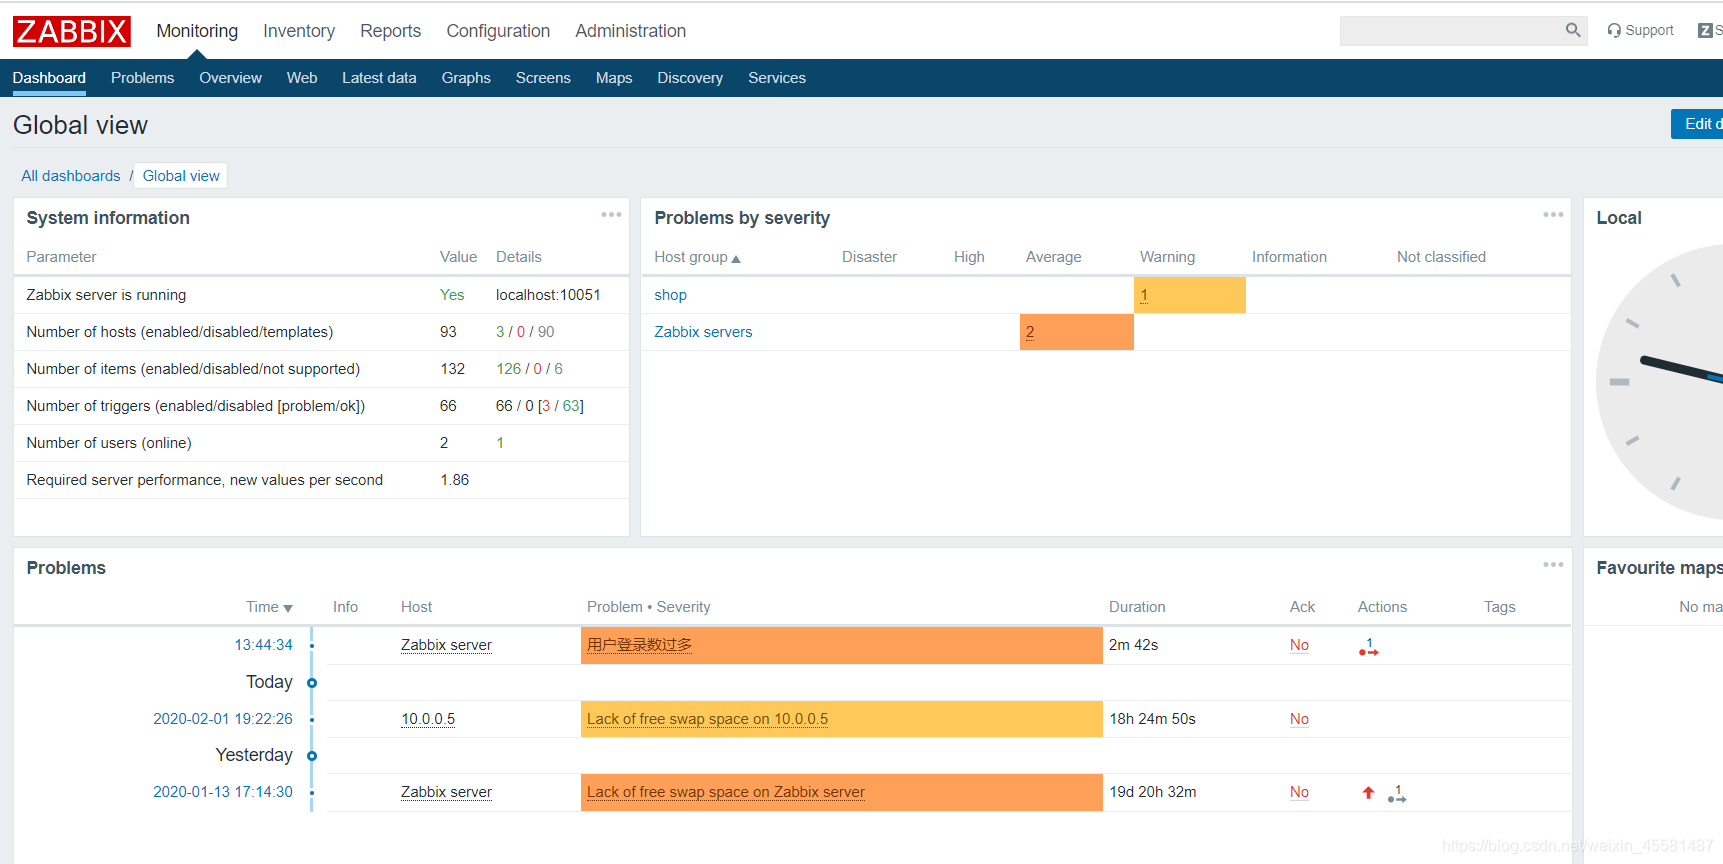The width and height of the screenshot is (1723, 864).
Task: Open the Monitoring menu
Action: click(197, 31)
